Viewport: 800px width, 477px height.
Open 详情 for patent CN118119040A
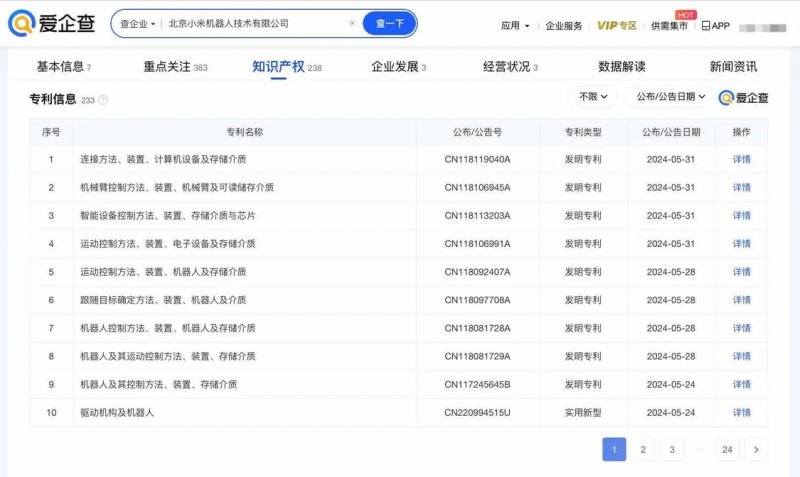point(741,159)
